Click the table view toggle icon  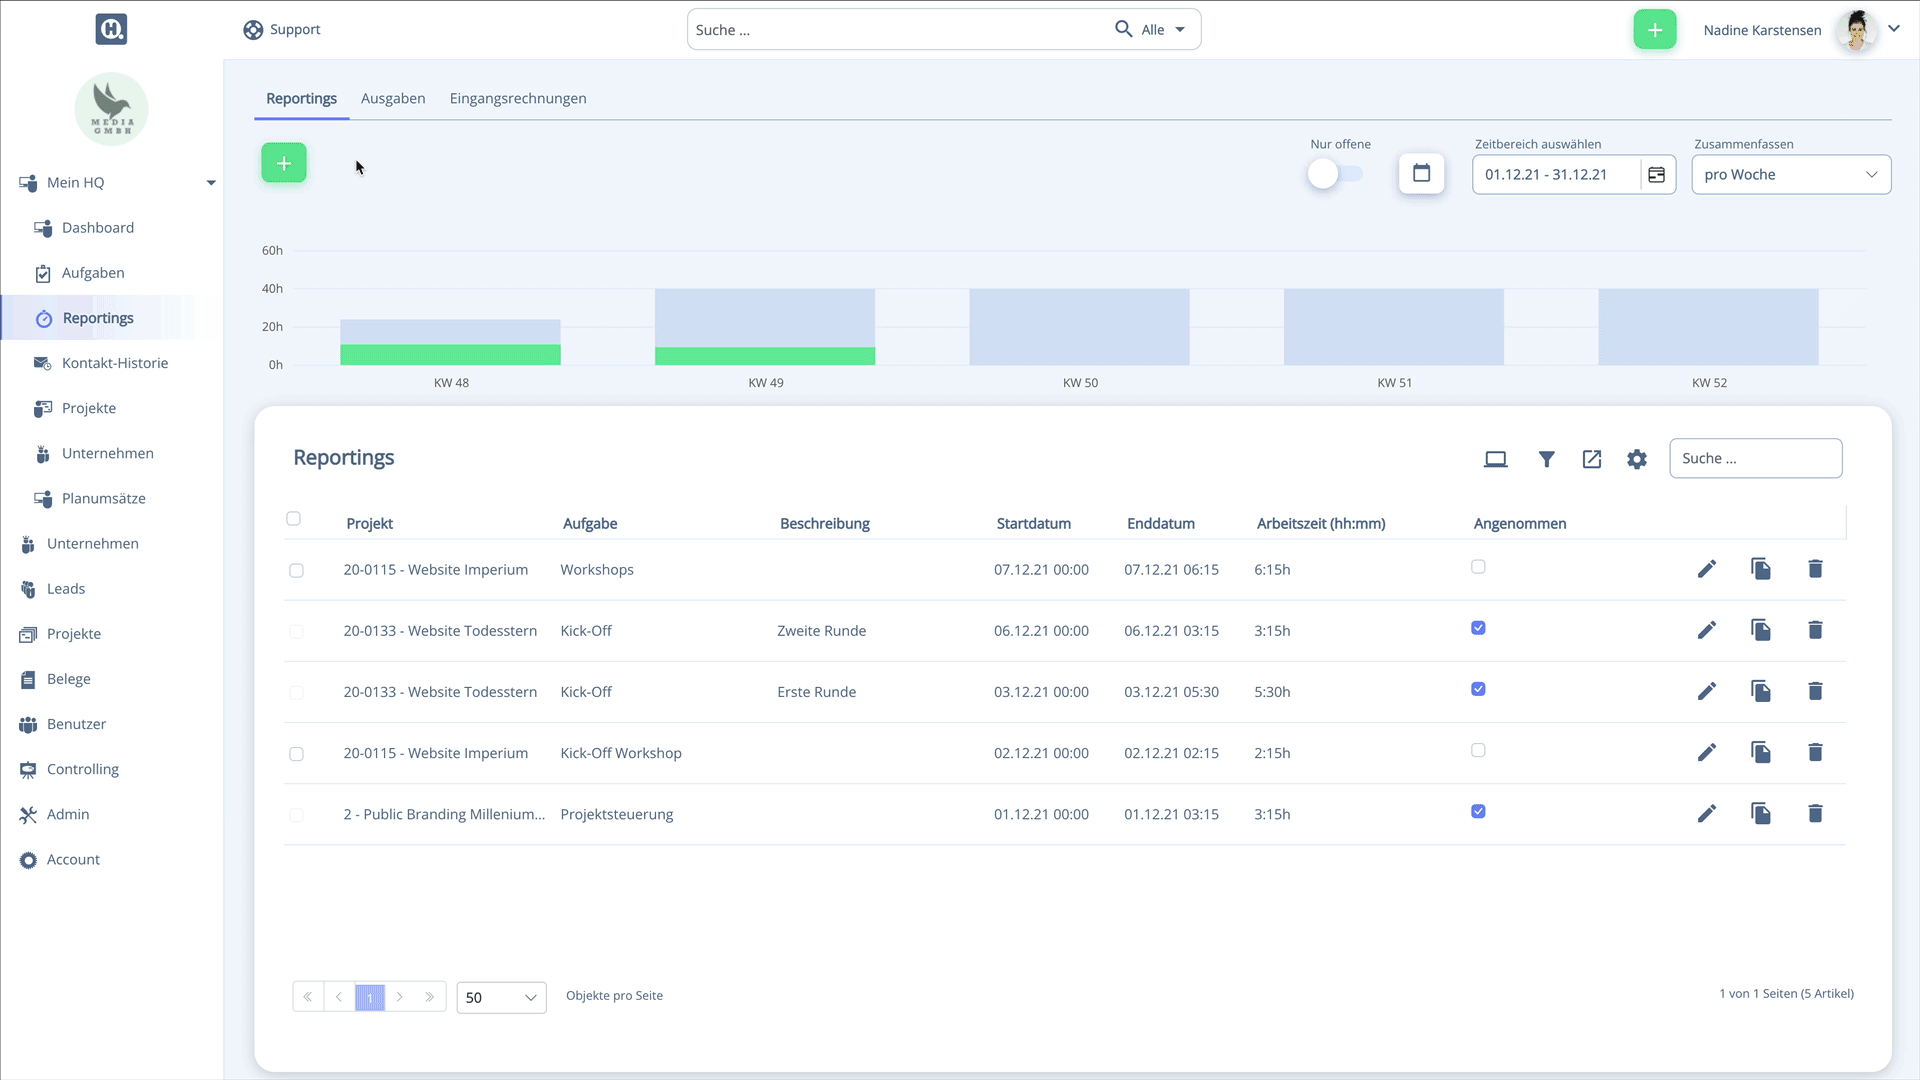point(1495,458)
